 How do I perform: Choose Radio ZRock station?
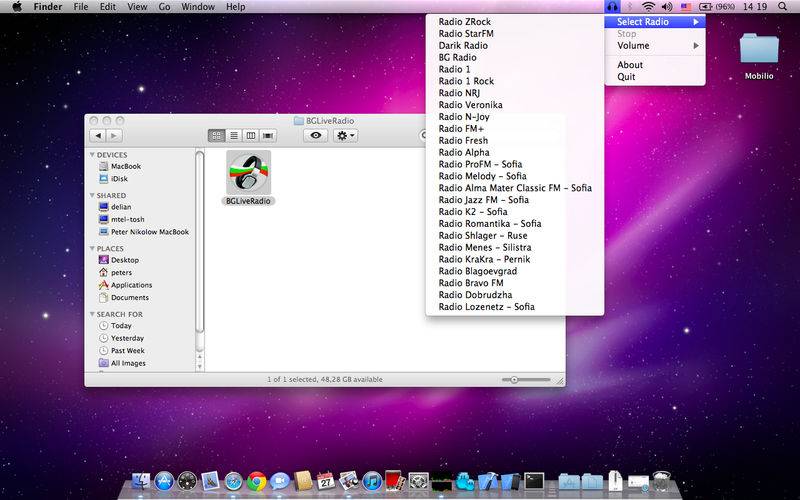[515, 21]
